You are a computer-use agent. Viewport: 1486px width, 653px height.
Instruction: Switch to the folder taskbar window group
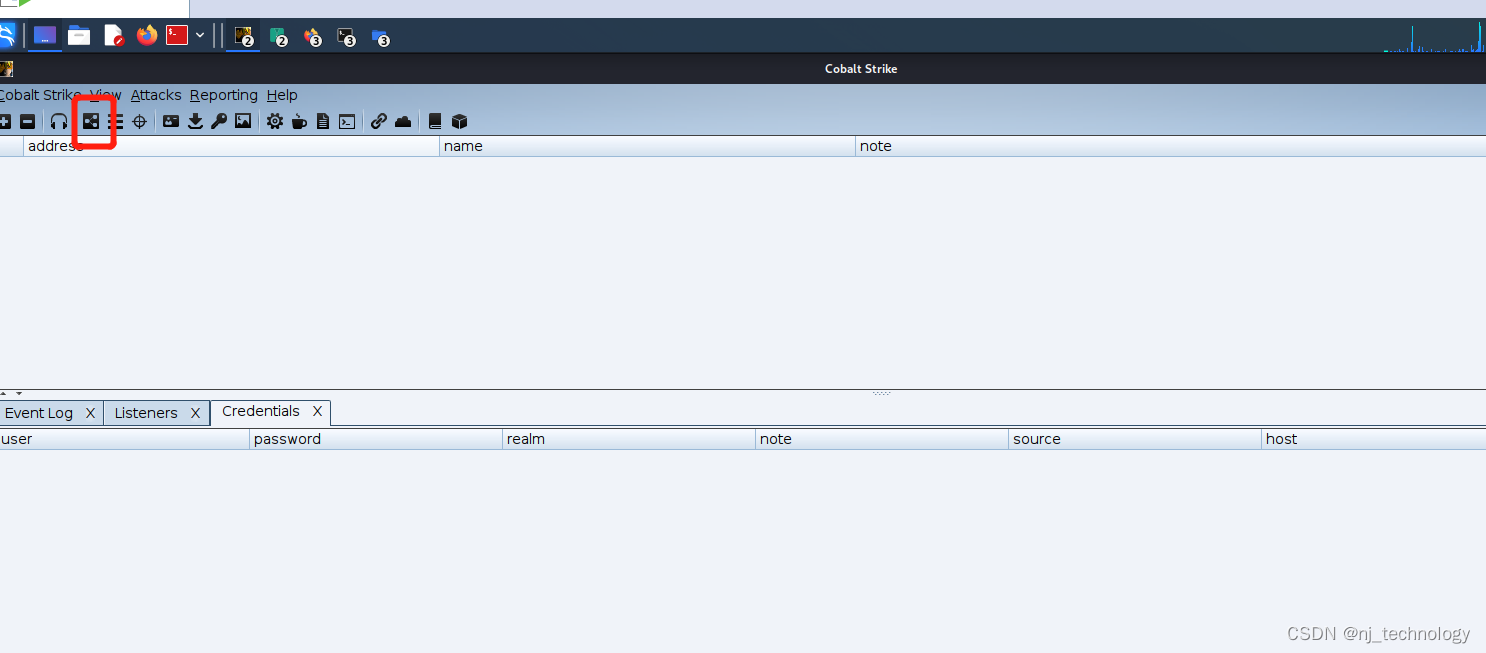coord(380,37)
